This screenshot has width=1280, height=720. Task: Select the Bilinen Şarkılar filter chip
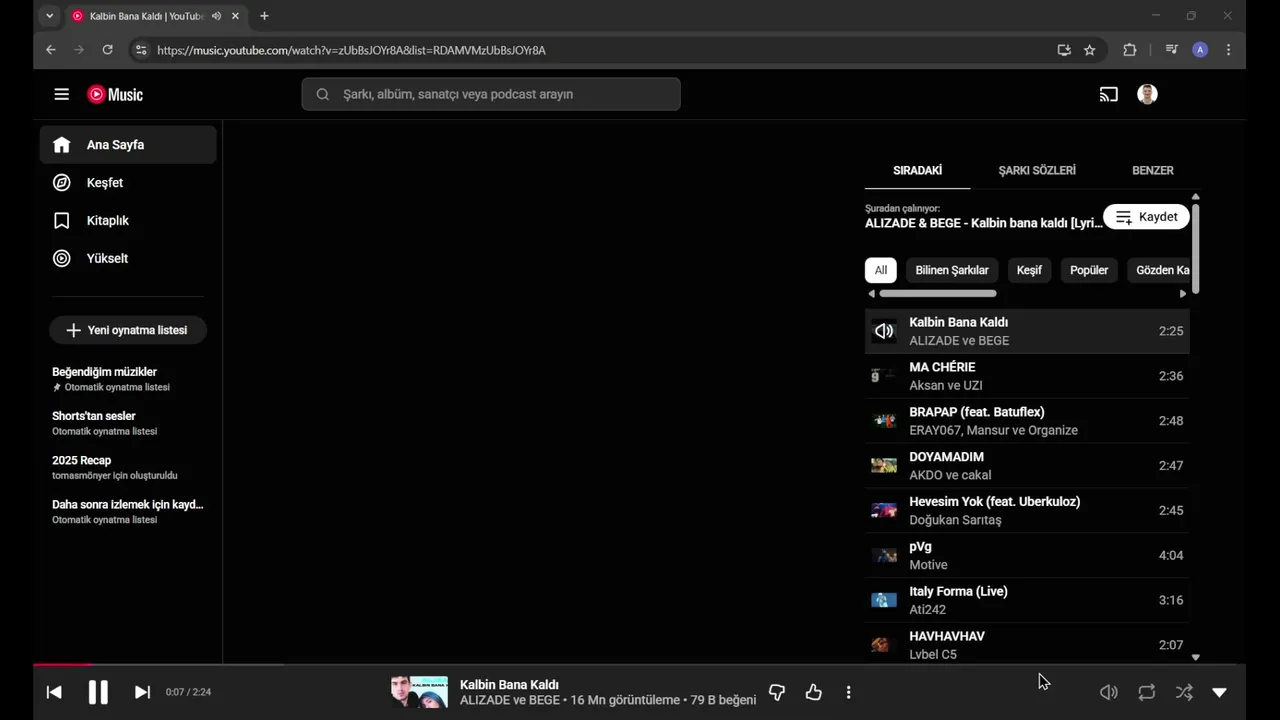click(x=952, y=270)
